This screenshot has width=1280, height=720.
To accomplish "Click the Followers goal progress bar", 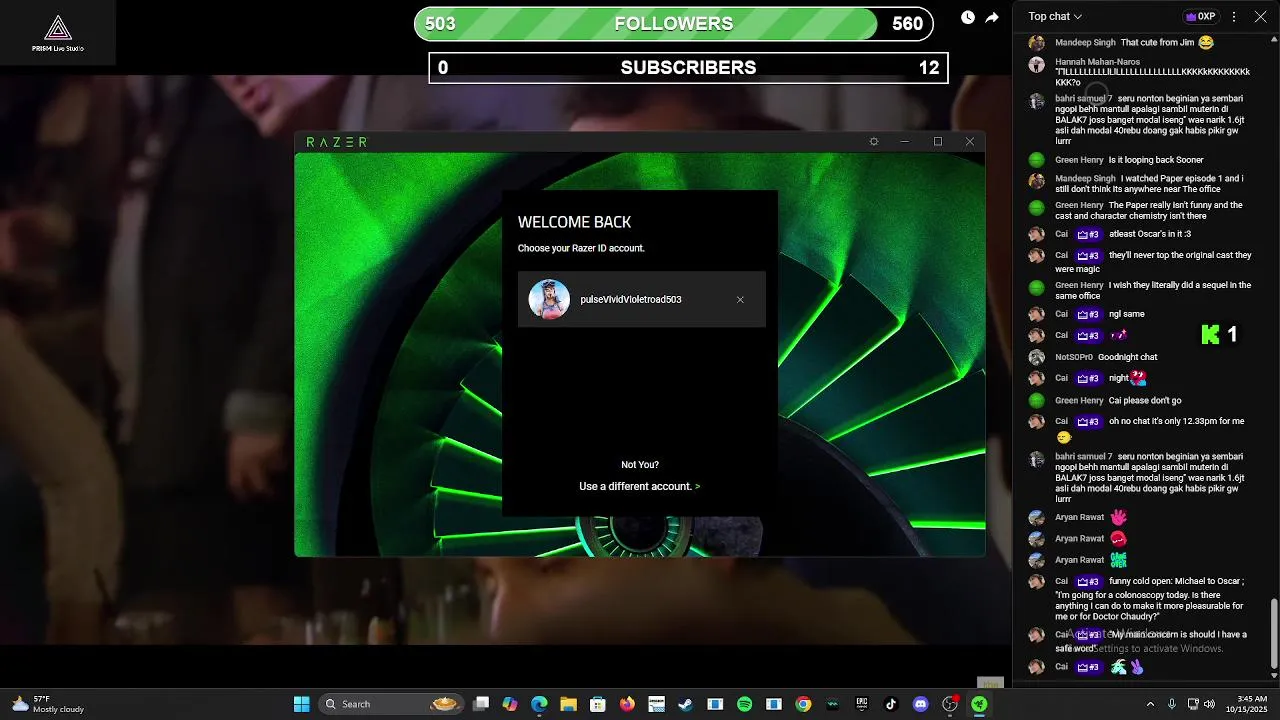I will pyautogui.click(x=674, y=24).
